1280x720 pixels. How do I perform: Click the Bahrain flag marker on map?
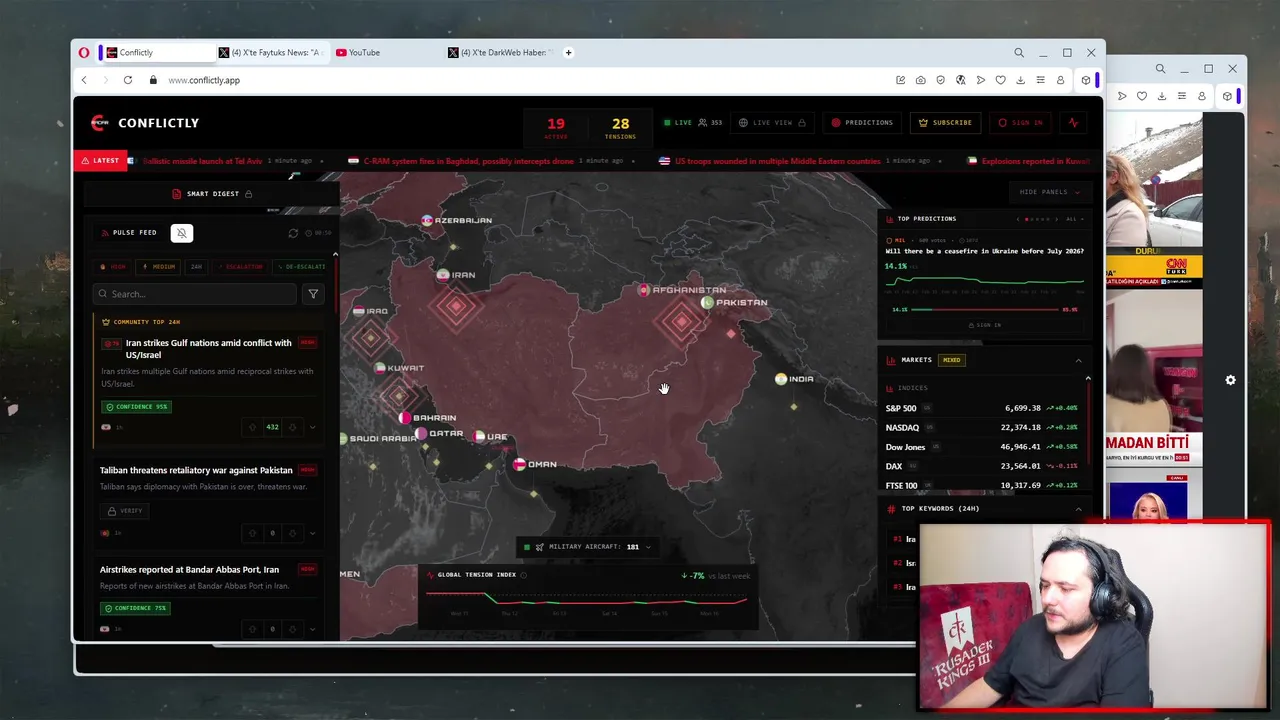point(404,418)
